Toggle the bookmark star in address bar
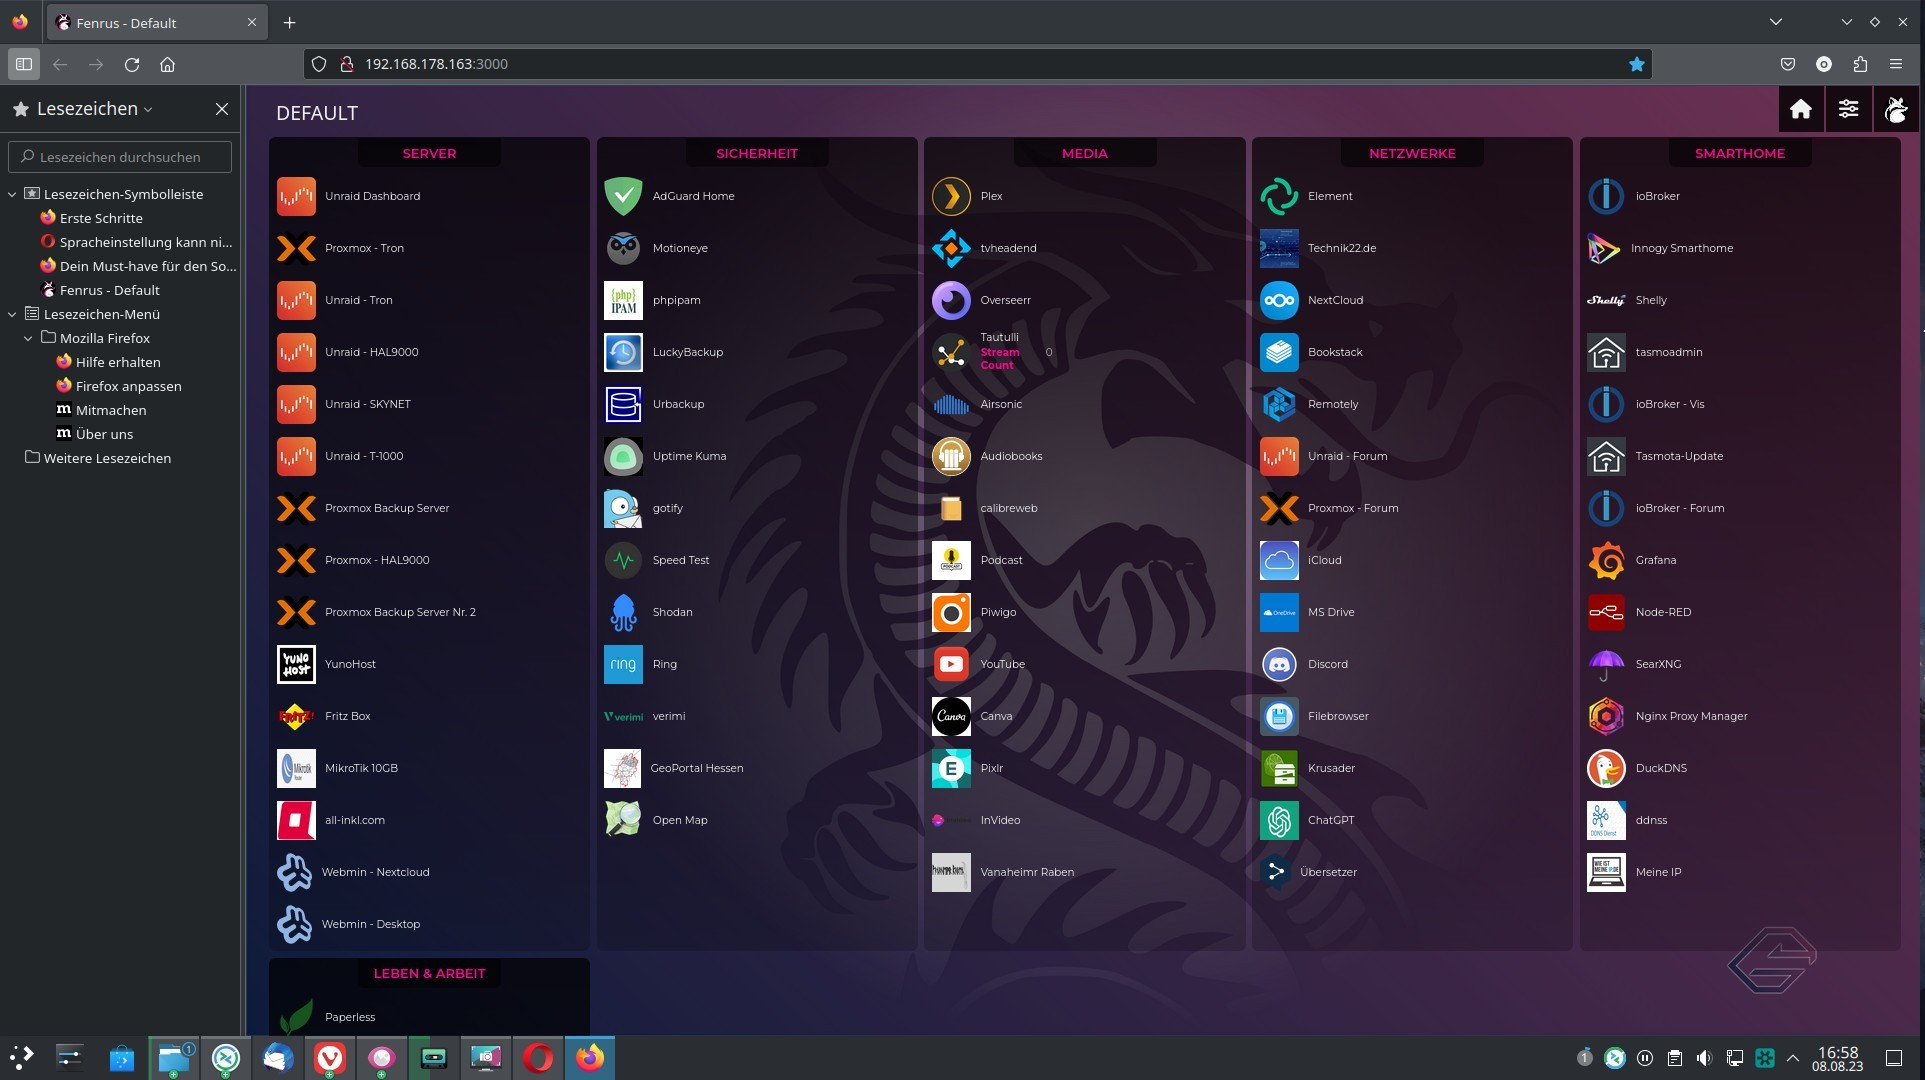Image resolution: width=1925 pixels, height=1080 pixels. [1636, 64]
